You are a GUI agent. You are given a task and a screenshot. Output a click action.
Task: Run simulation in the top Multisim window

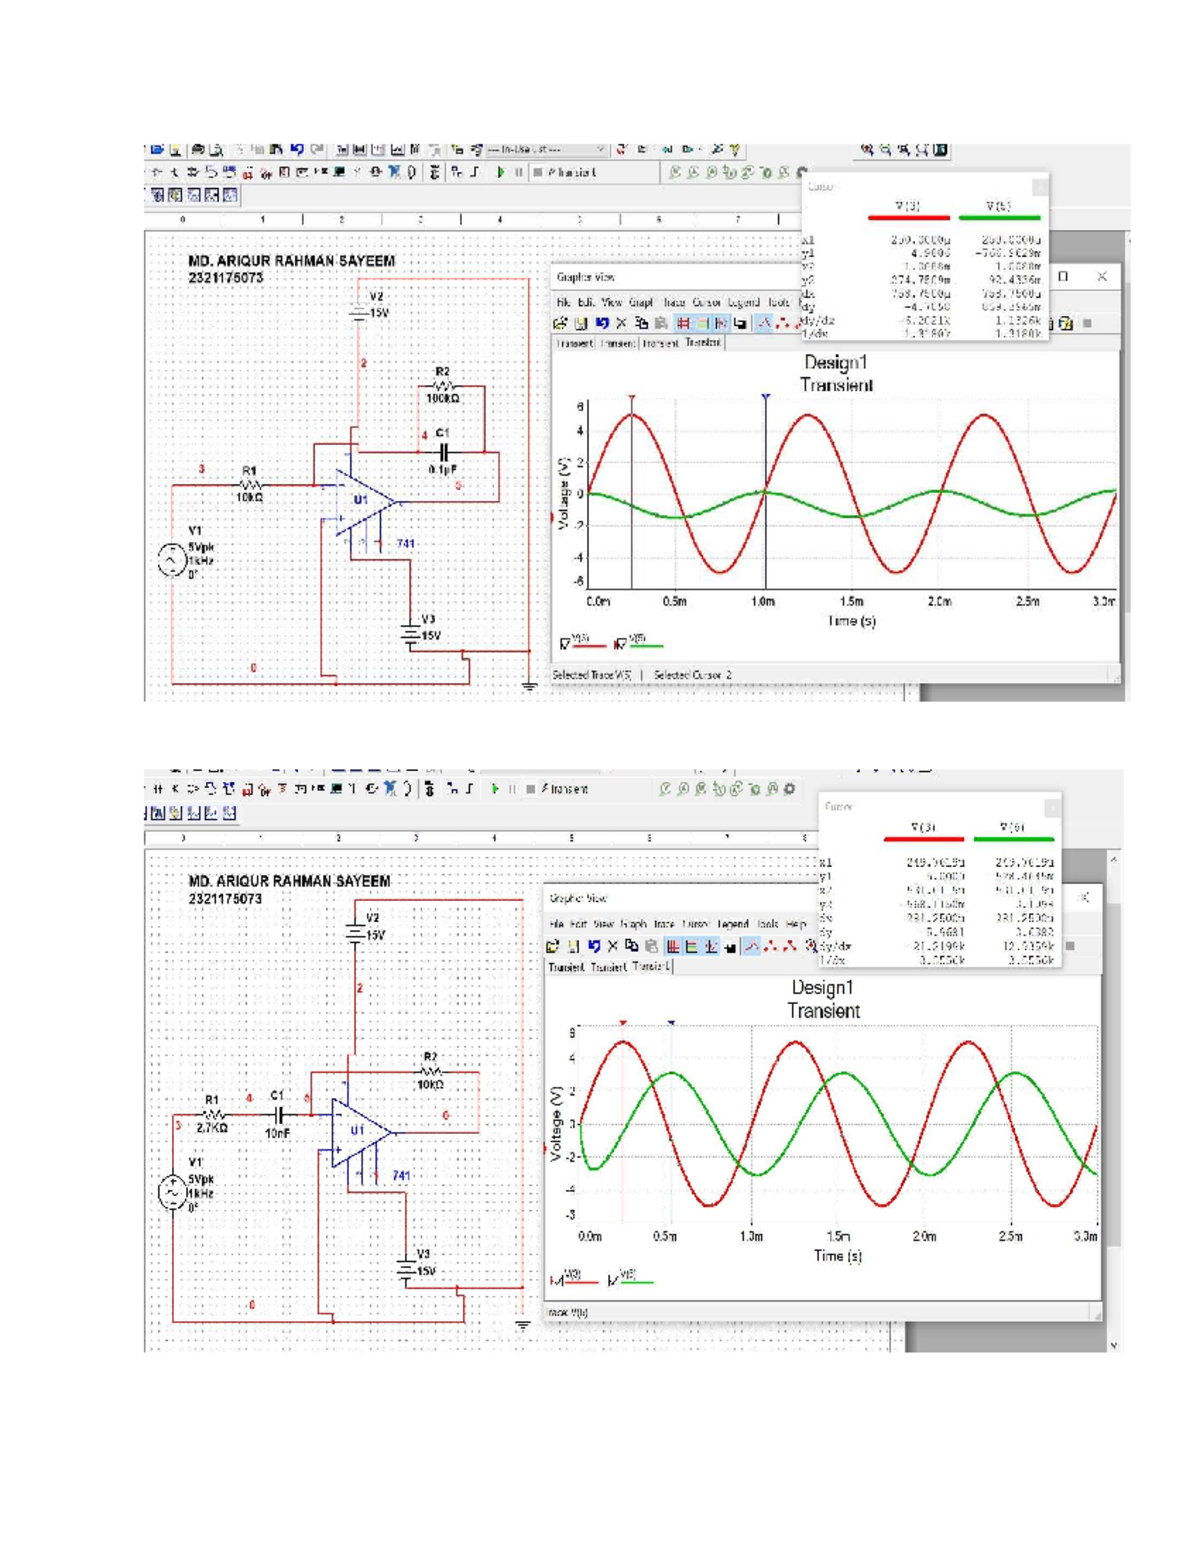pos(500,172)
